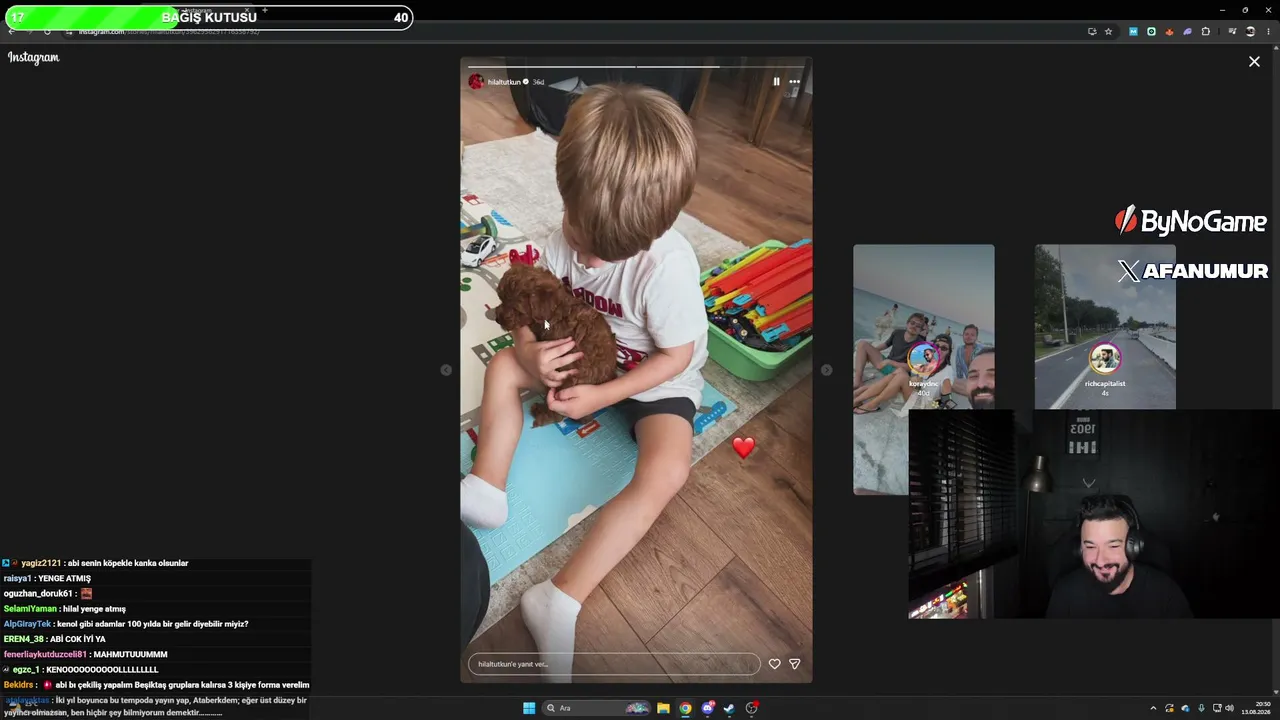1280x720 pixels.
Task: Open the richcapitalist story thumbnail
Action: point(1105,327)
